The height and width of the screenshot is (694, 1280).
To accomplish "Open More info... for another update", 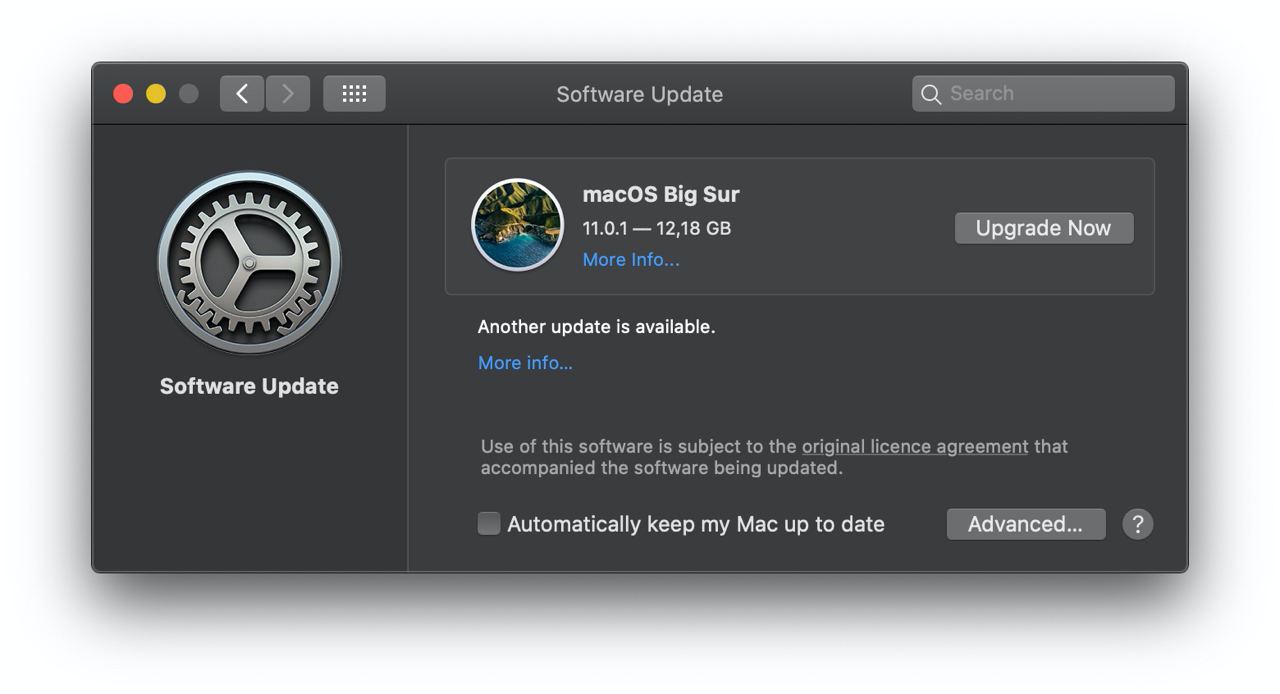I will click(x=525, y=363).
